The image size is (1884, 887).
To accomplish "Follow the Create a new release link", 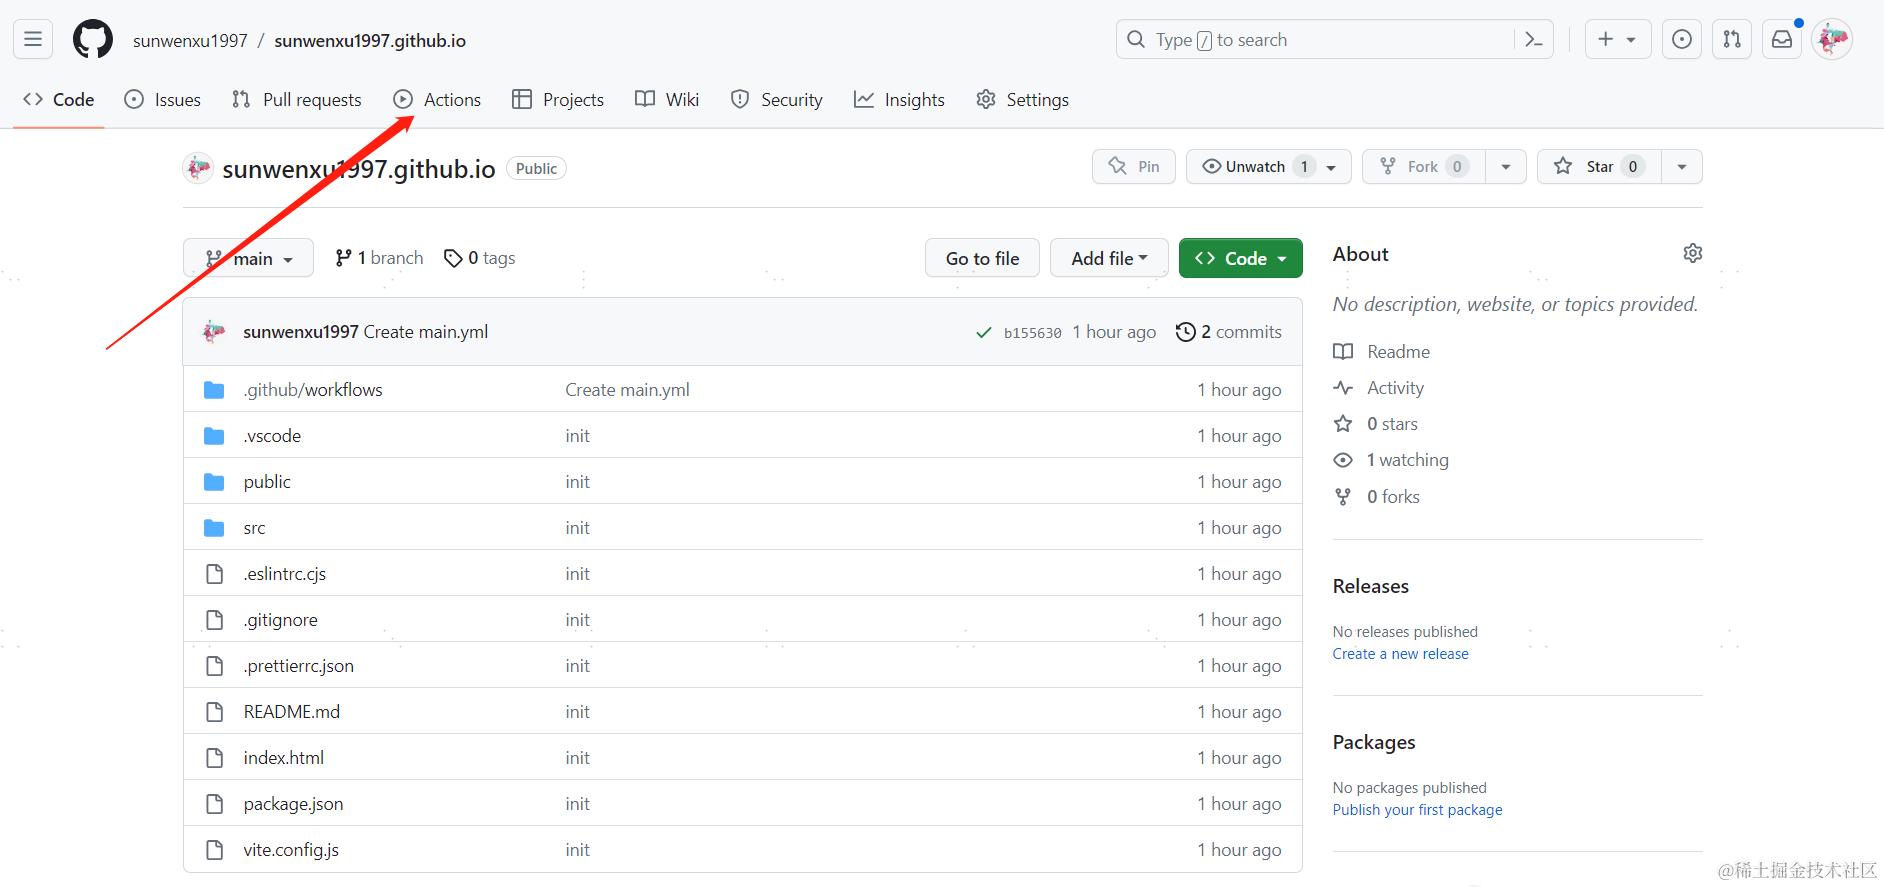I will [1400, 654].
